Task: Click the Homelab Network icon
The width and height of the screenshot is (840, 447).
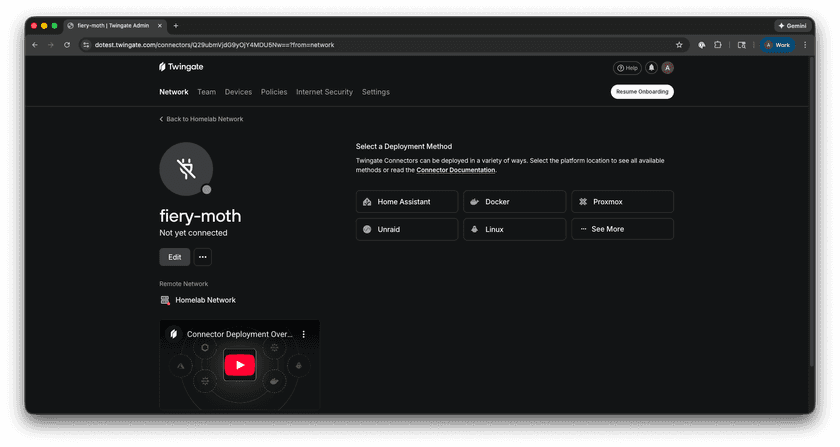Action: tap(165, 300)
